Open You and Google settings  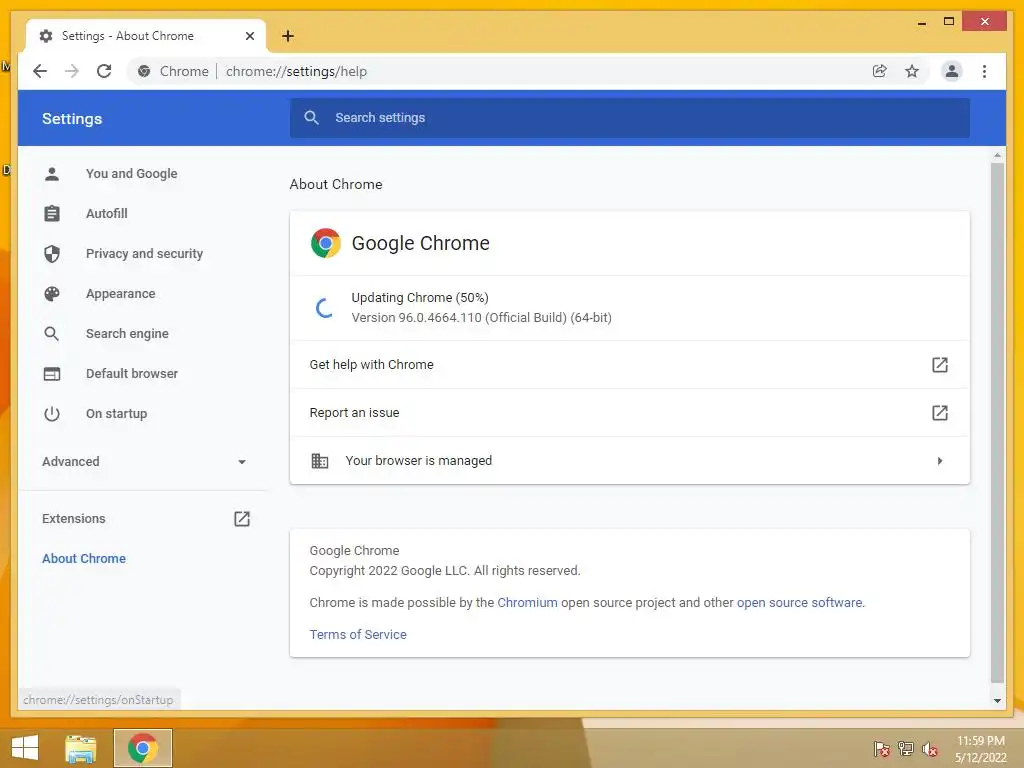[131, 174]
